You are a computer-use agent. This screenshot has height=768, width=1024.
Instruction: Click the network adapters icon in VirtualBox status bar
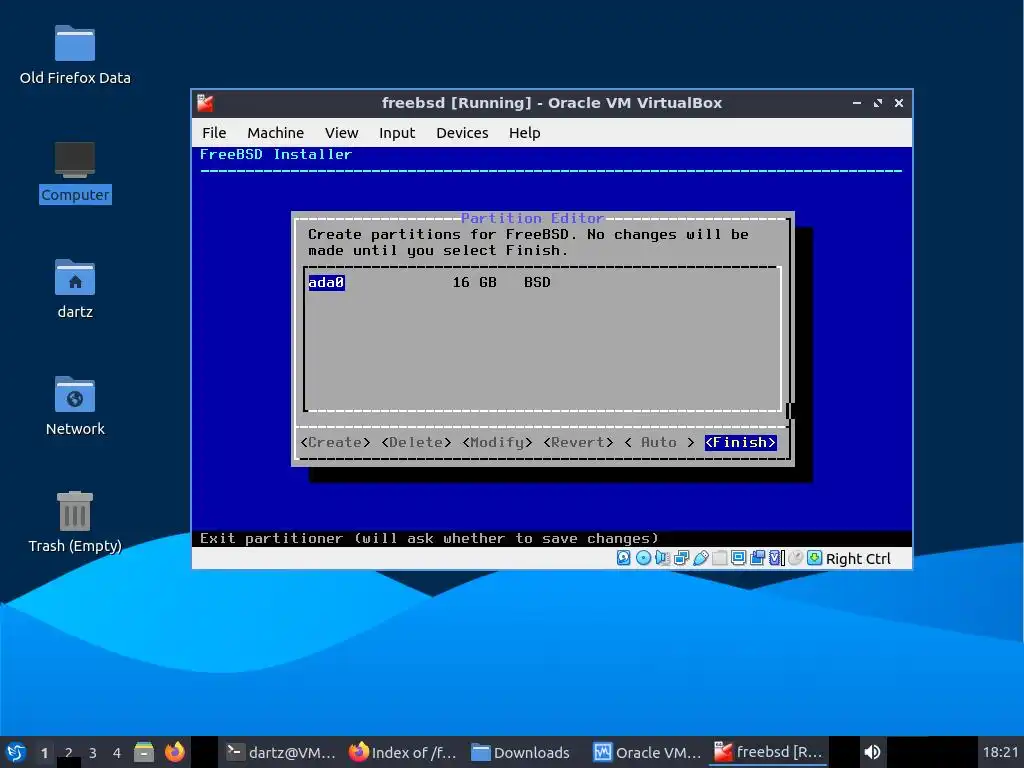coord(681,558)
